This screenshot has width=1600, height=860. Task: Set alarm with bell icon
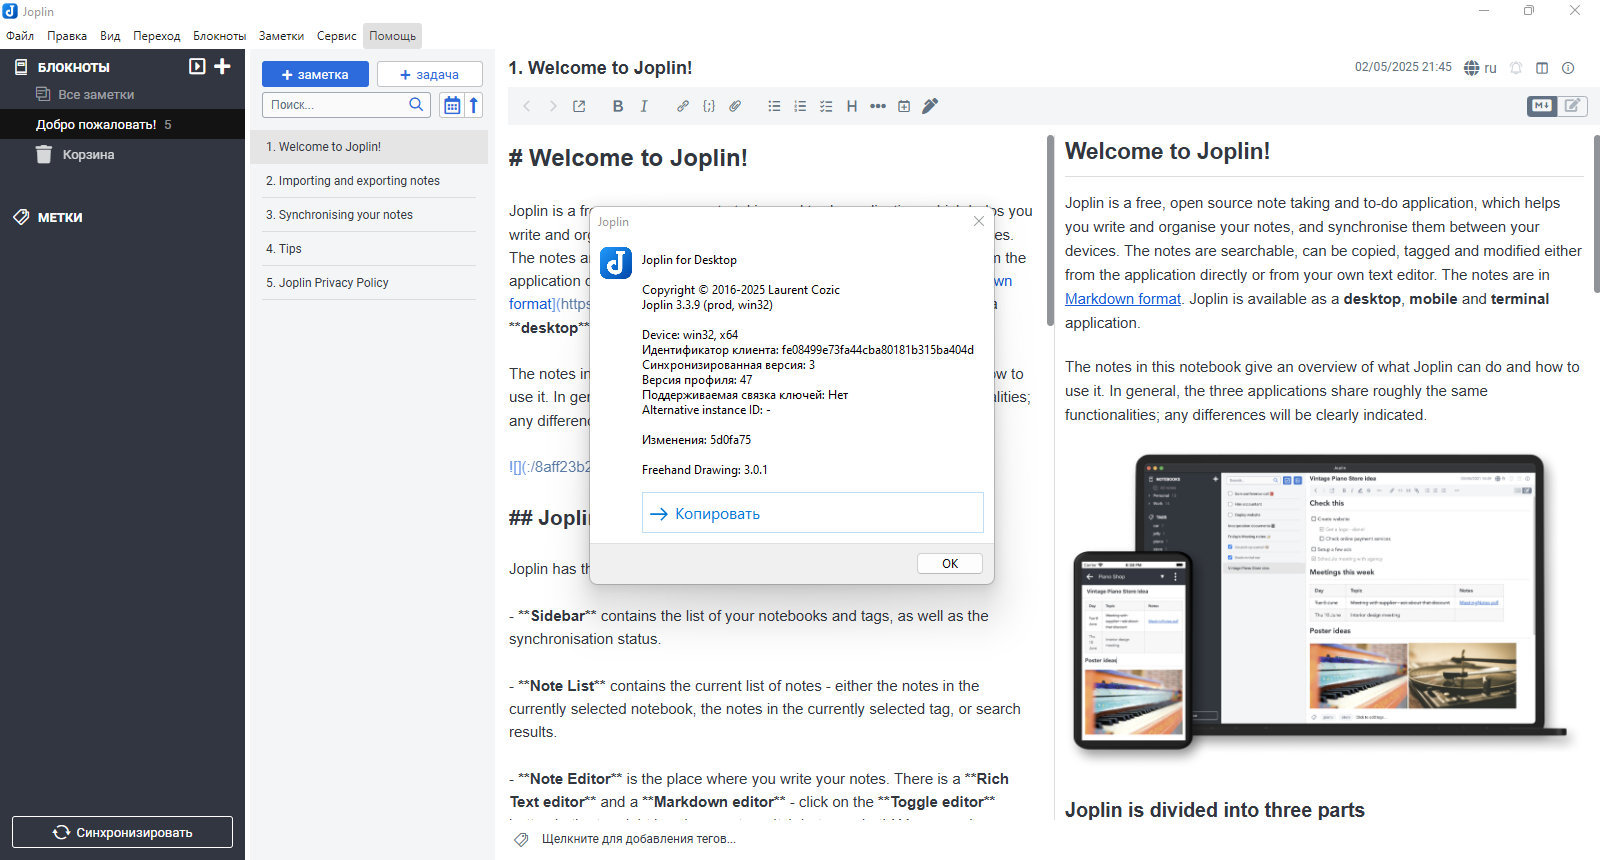(1516, 68)
